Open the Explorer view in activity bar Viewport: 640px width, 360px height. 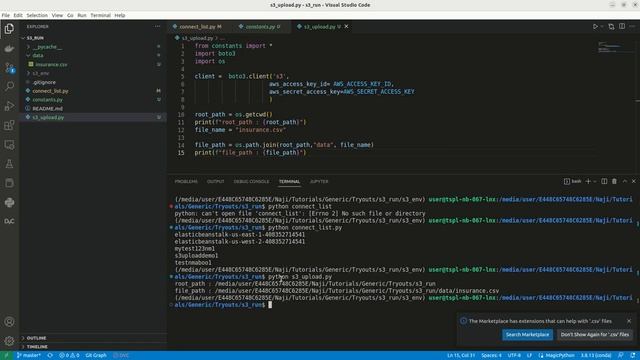(9, 29)
